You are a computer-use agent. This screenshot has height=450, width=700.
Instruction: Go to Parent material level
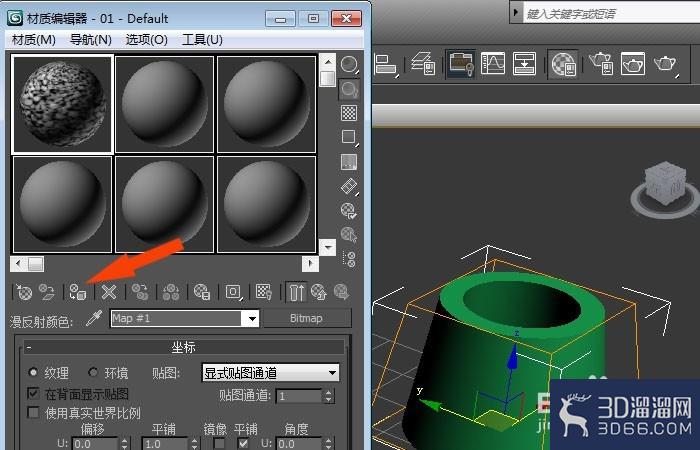tap(319, 292)
